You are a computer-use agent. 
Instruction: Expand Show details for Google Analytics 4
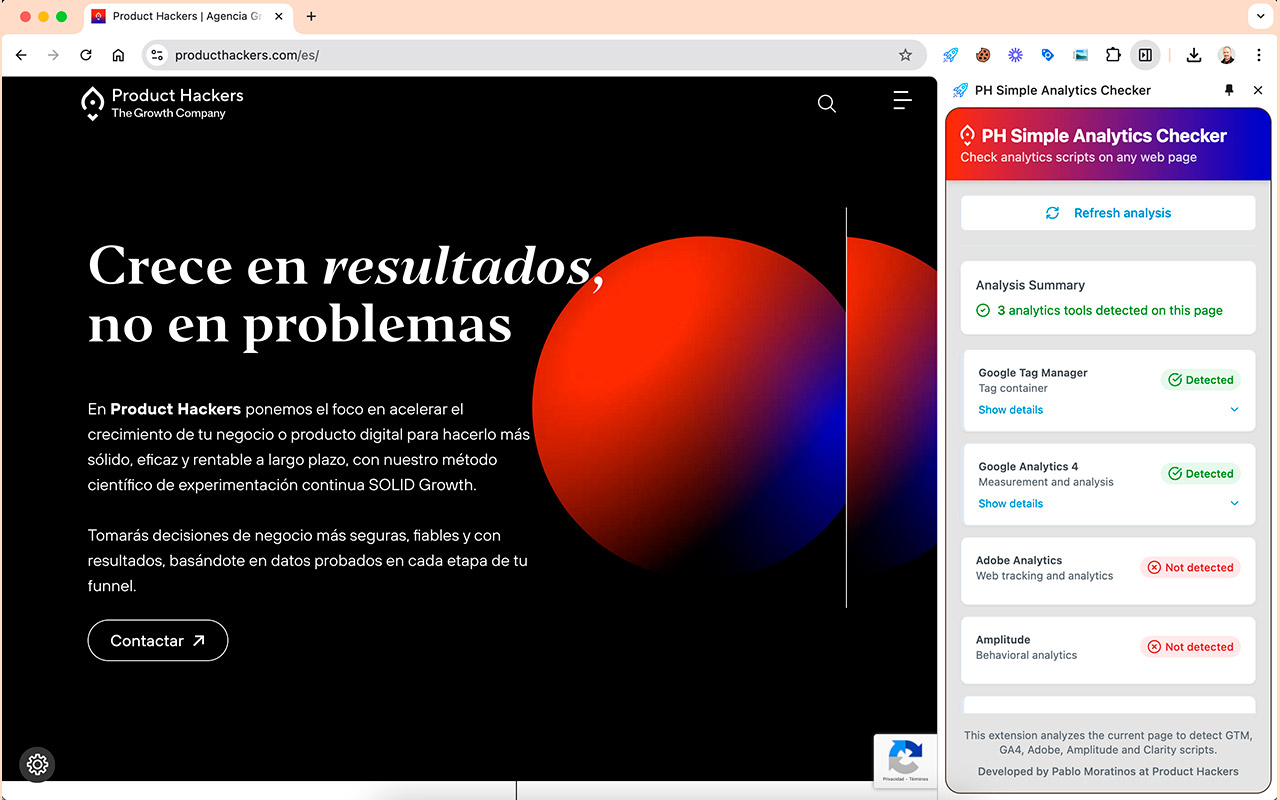[1010, 504]
